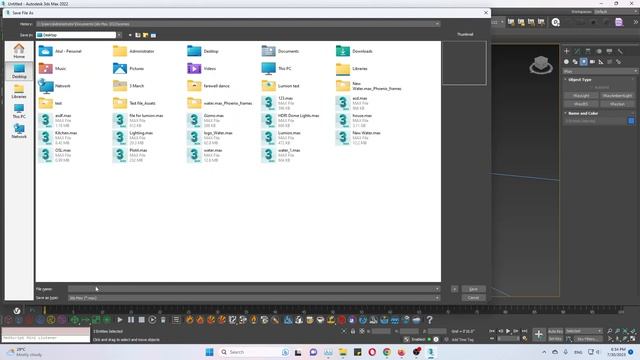Select the Lumion.max file
Screen dimensions: 640x360
[281, 138]
